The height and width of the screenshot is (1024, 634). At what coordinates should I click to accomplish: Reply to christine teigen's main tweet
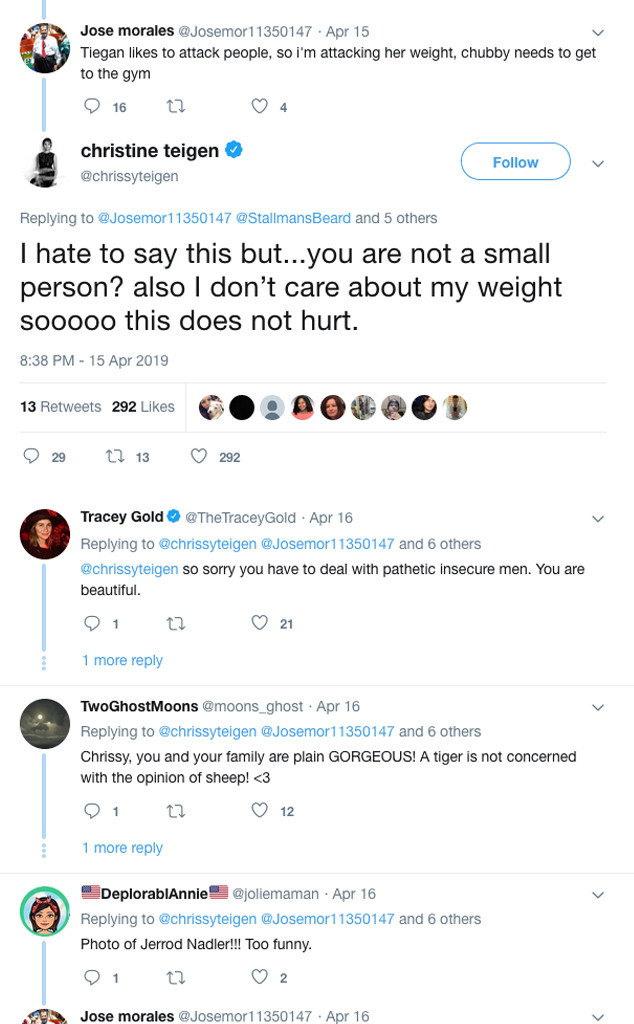coord(32,456)
